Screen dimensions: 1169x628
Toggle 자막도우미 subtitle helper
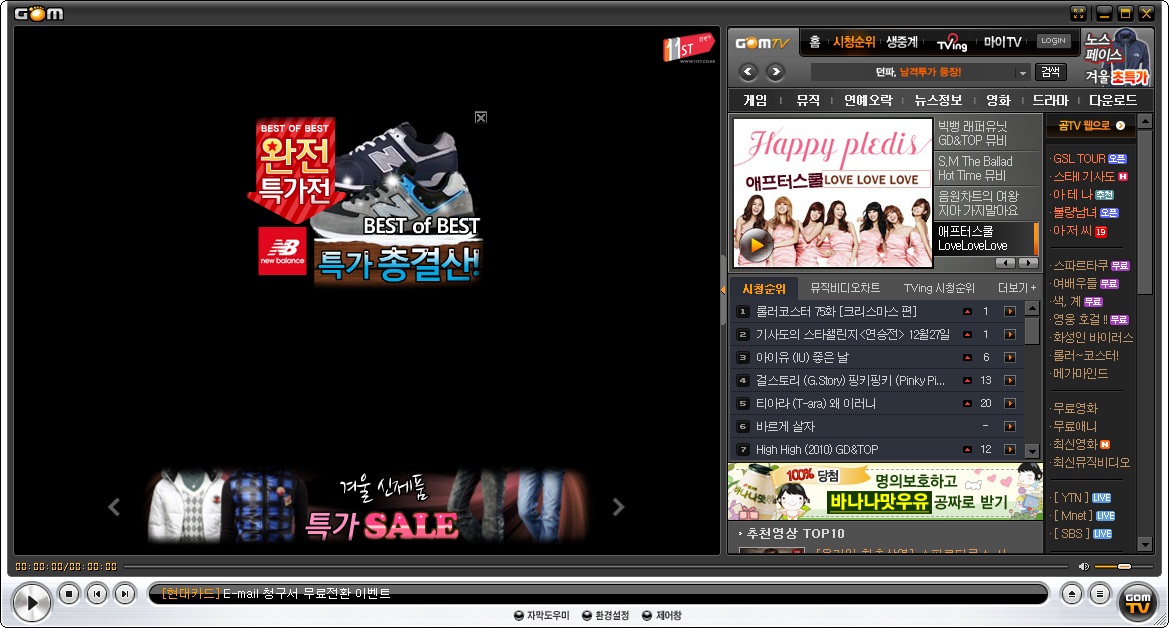point(541,615)
